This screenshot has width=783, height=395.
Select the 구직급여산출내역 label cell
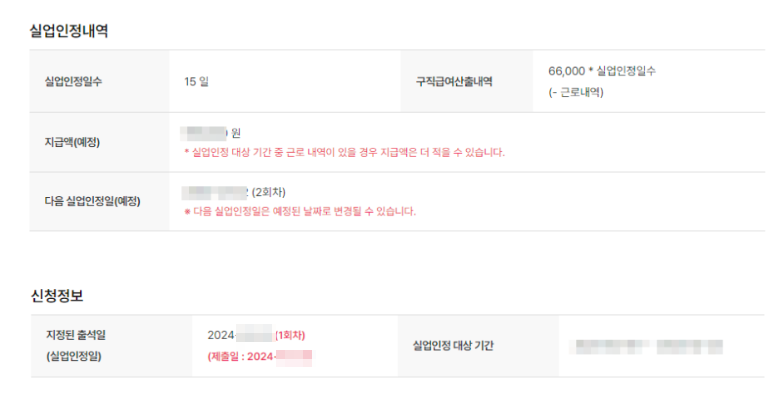(x=466, y=81)
